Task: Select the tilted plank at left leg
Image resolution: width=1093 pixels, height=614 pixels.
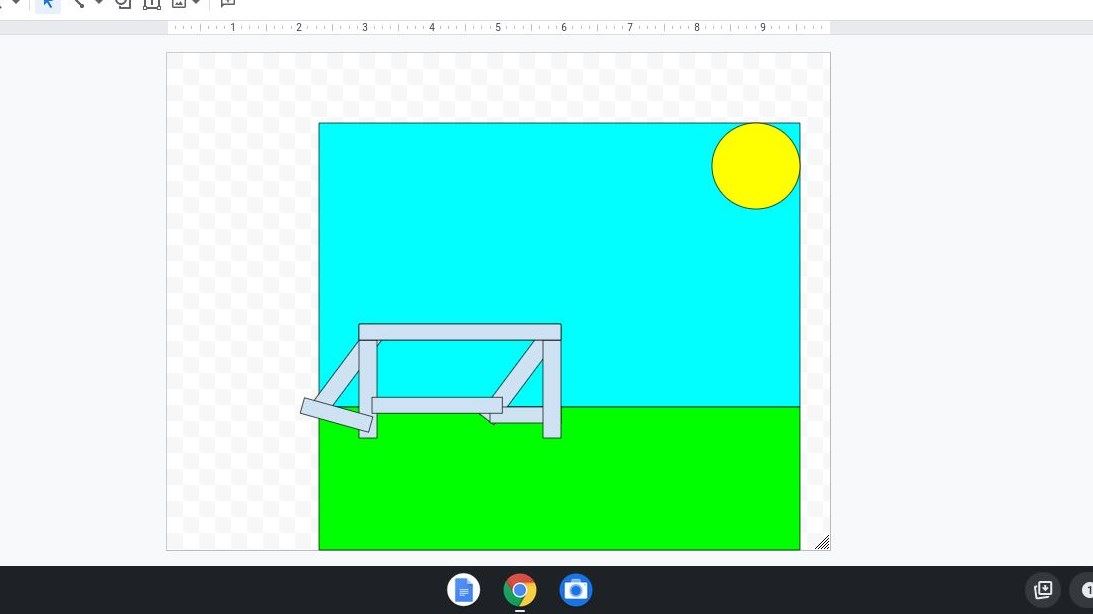Action: tap(336, 415)
